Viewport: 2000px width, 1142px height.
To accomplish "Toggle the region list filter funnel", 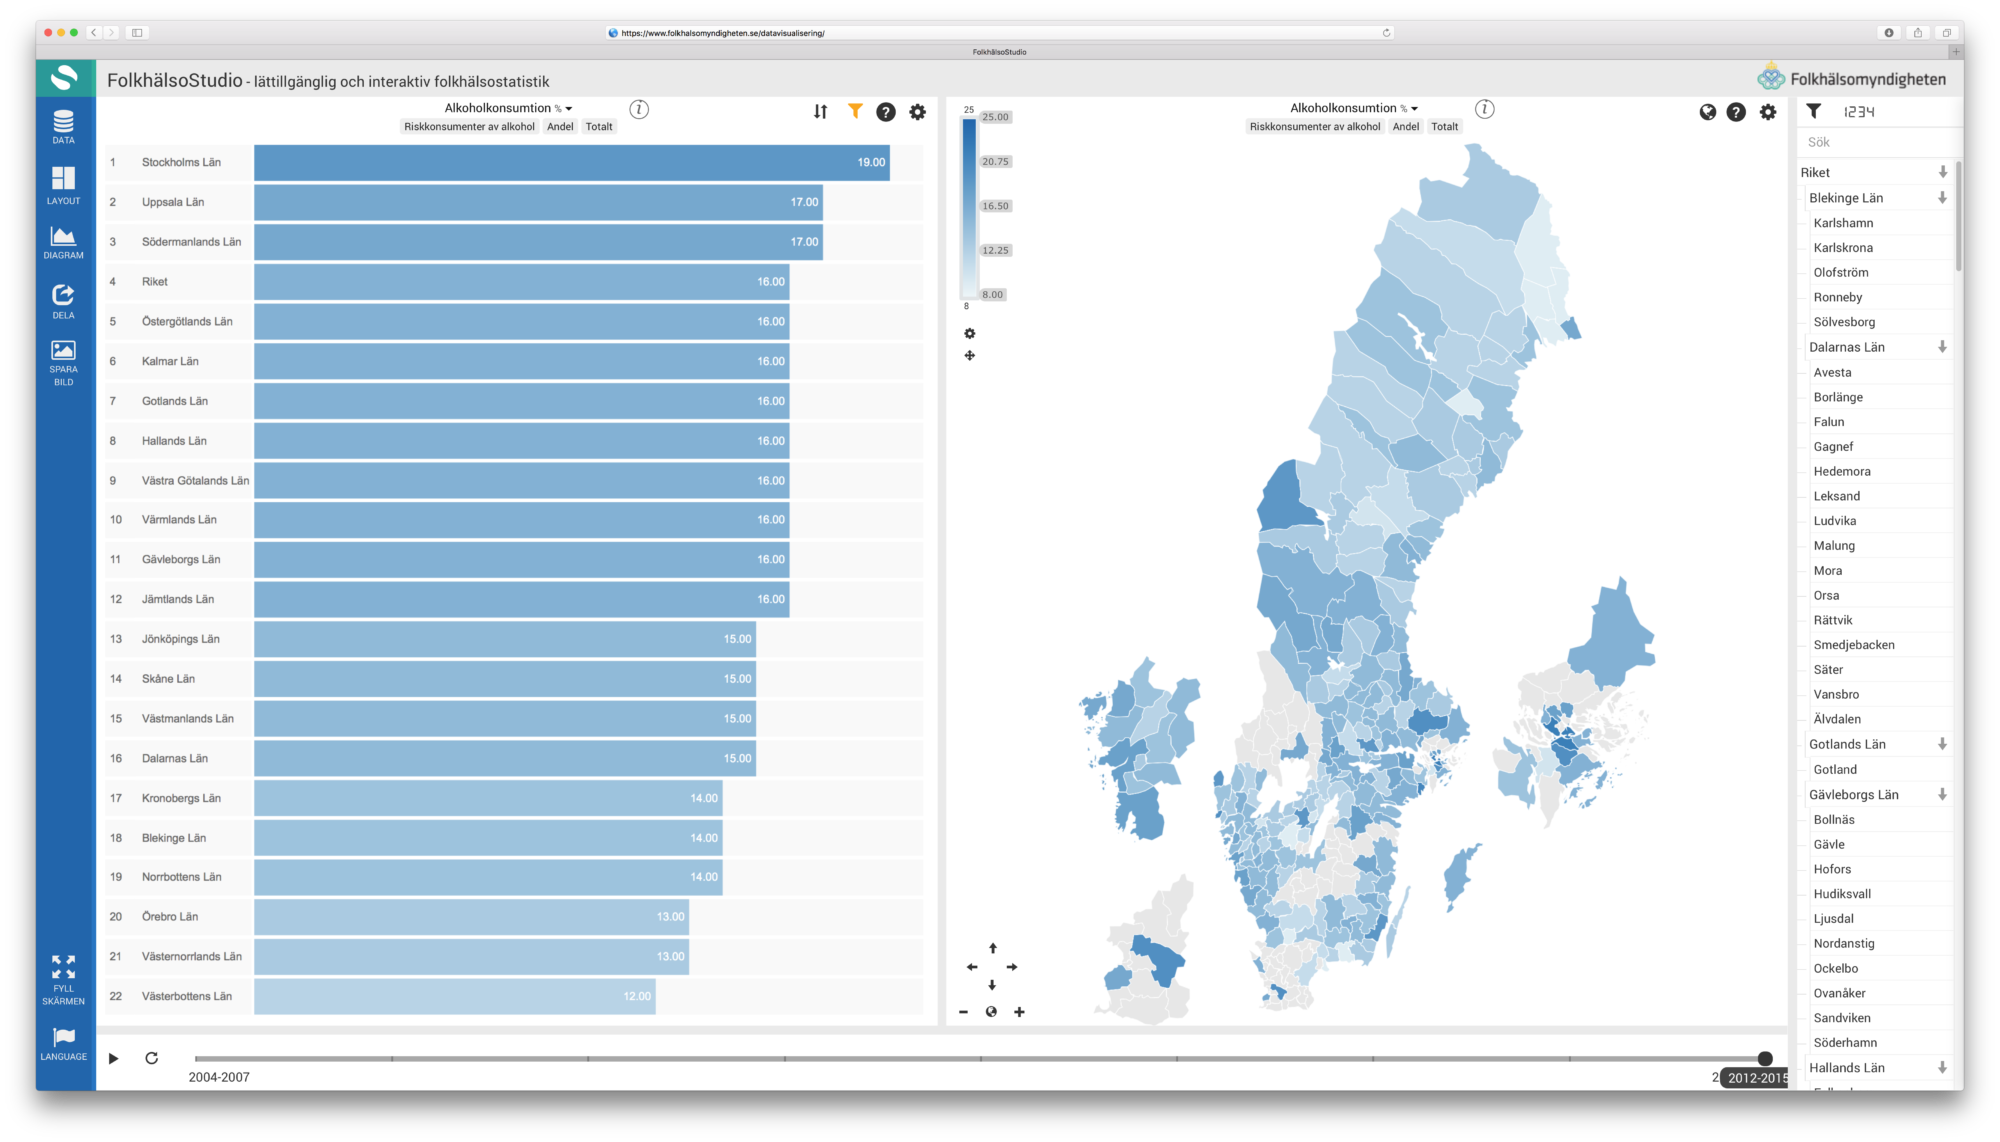I will (x=1813, y=111).
